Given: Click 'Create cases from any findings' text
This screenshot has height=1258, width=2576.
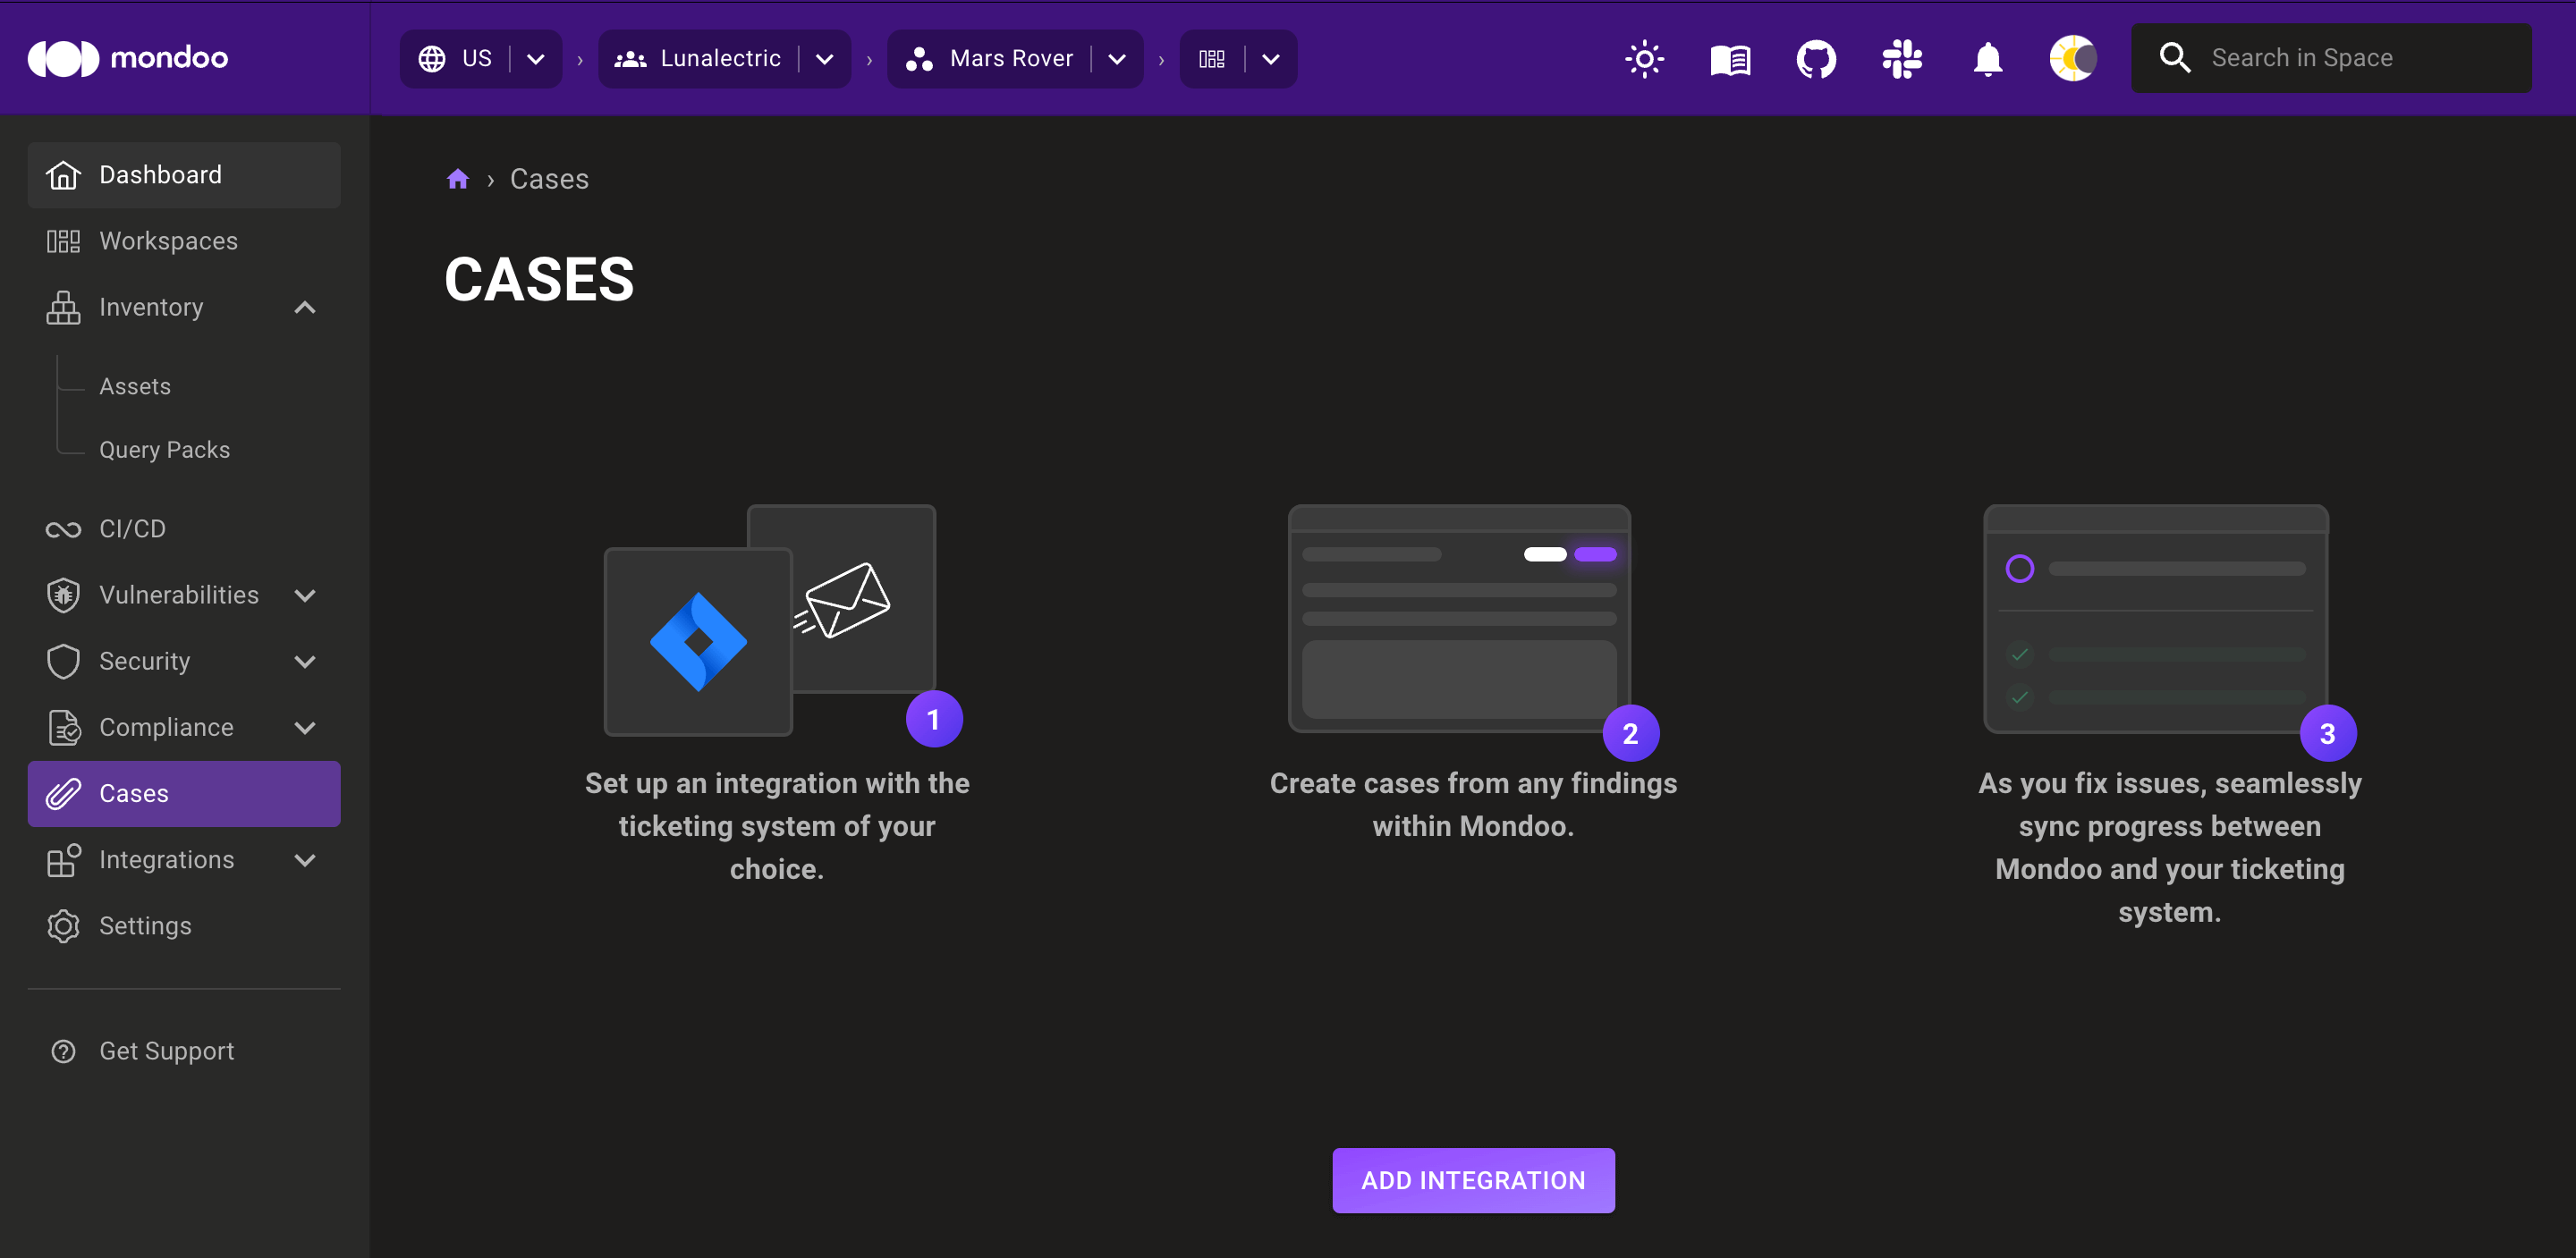Looking at the screenshot, I should click(x=1473, y=804).
